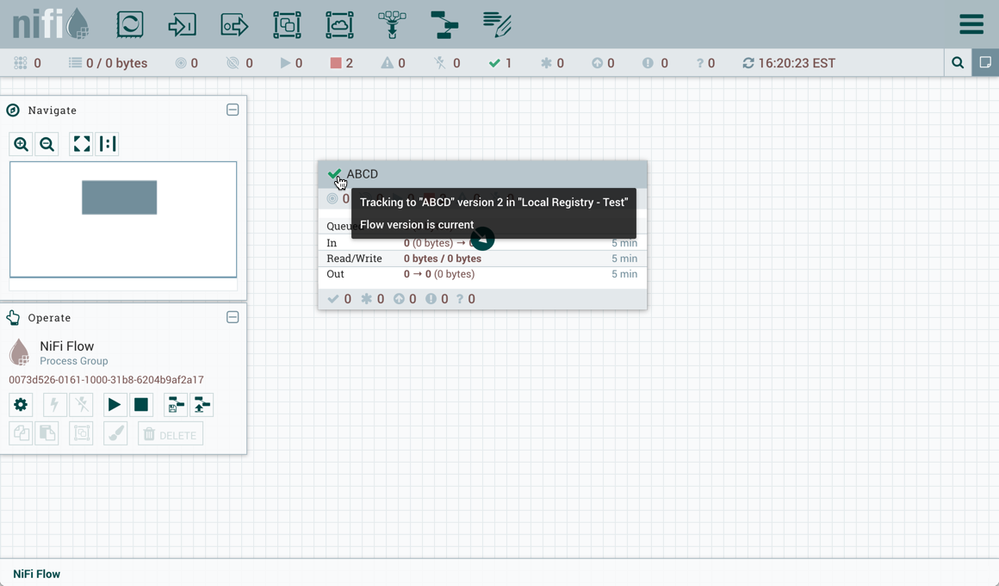Choose the Process Group toolbar icon

(287, 24)
